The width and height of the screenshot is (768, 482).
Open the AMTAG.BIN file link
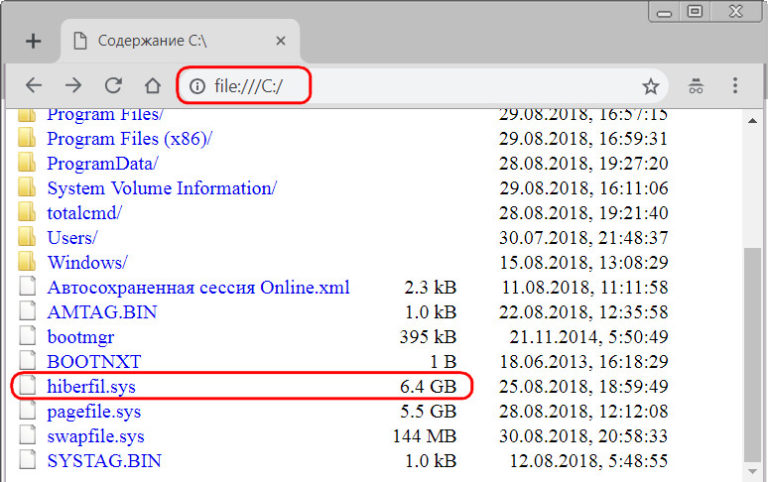[x=102, y=312]
